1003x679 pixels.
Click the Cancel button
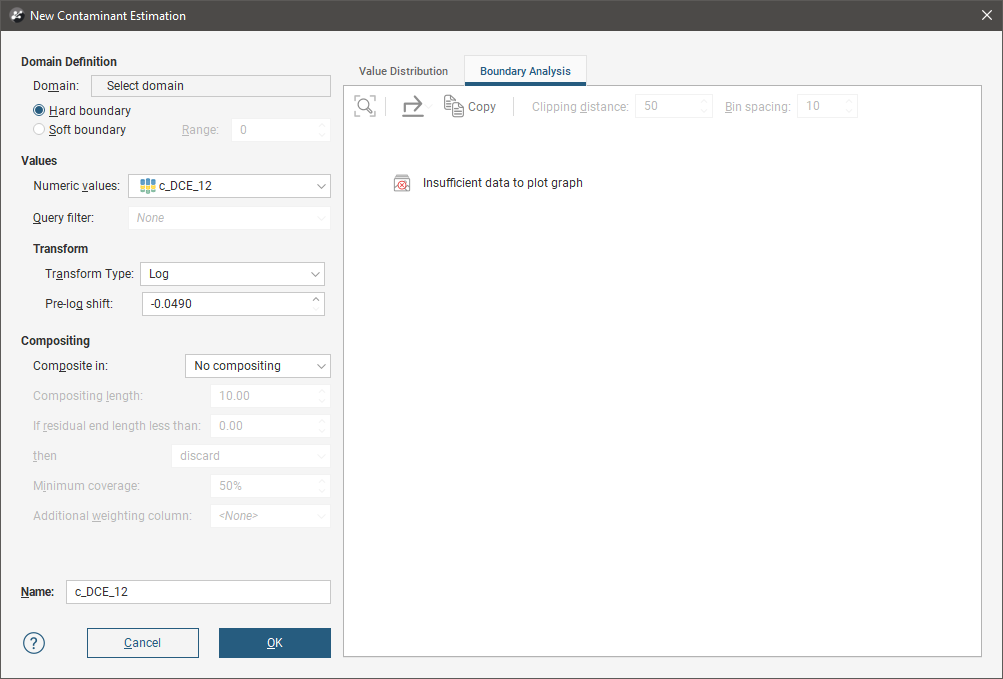click(142, 643)
